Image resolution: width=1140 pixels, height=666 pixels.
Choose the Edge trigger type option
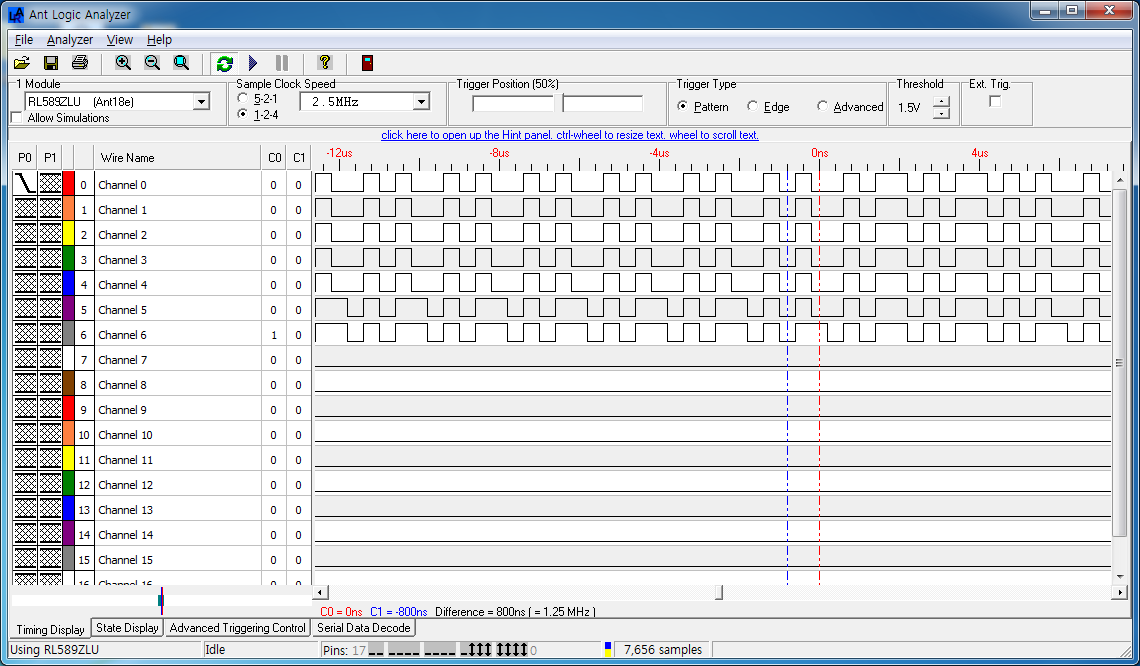point(752,107)
